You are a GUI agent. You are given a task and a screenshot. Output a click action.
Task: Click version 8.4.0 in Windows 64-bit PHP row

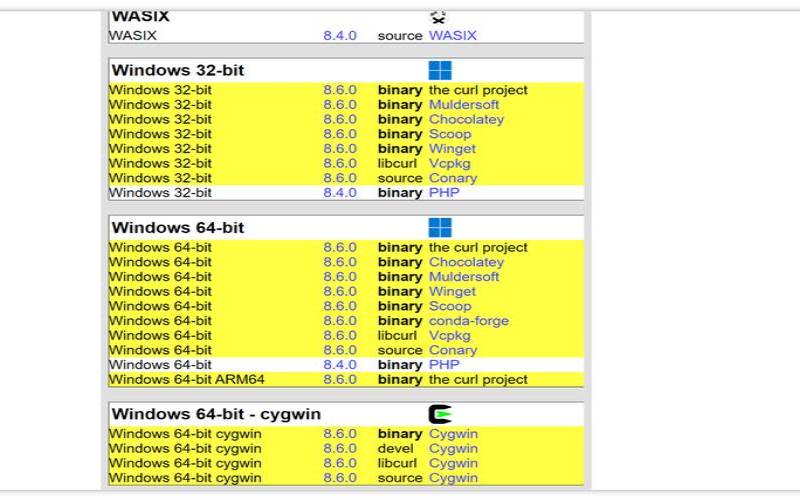tap(340, 365)
